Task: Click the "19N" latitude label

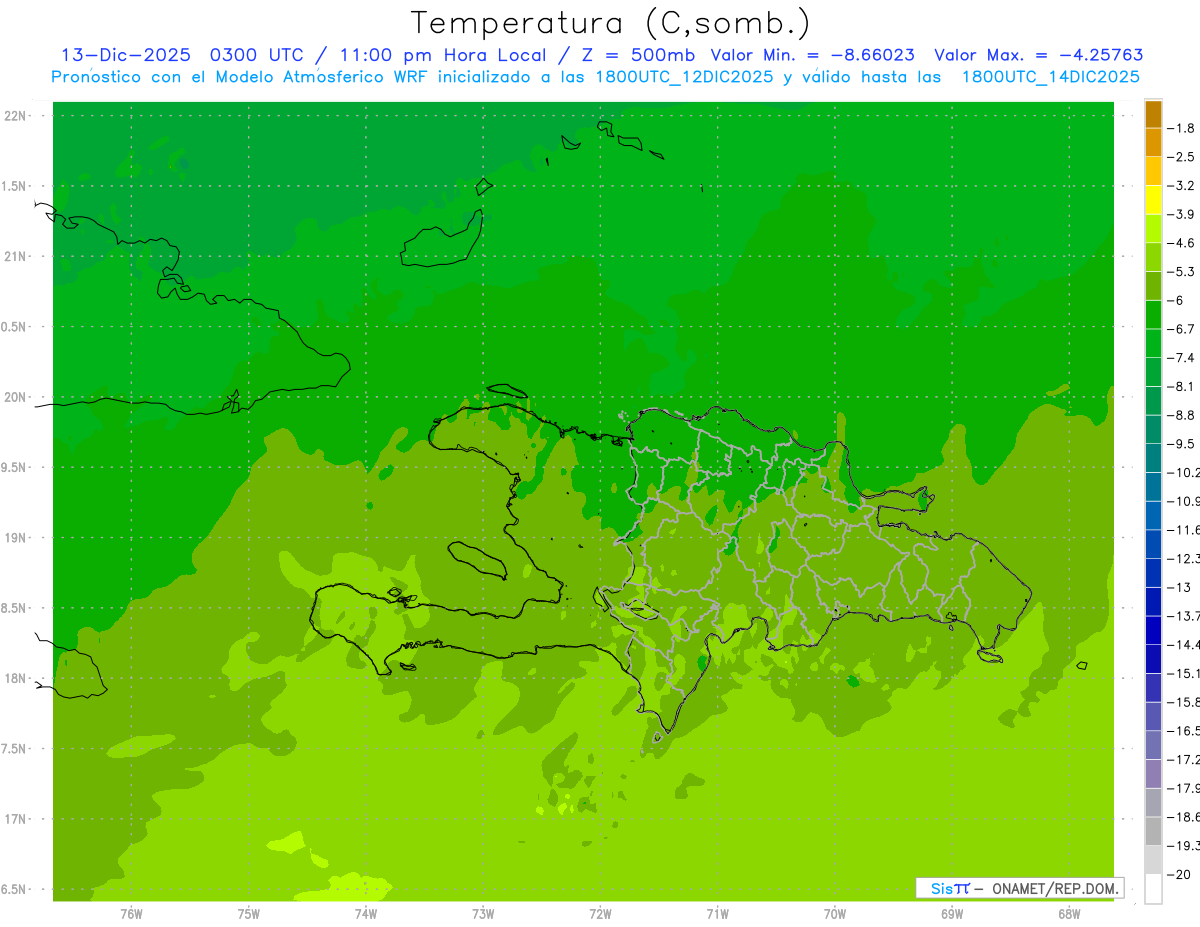Action: tap(17, 538)
